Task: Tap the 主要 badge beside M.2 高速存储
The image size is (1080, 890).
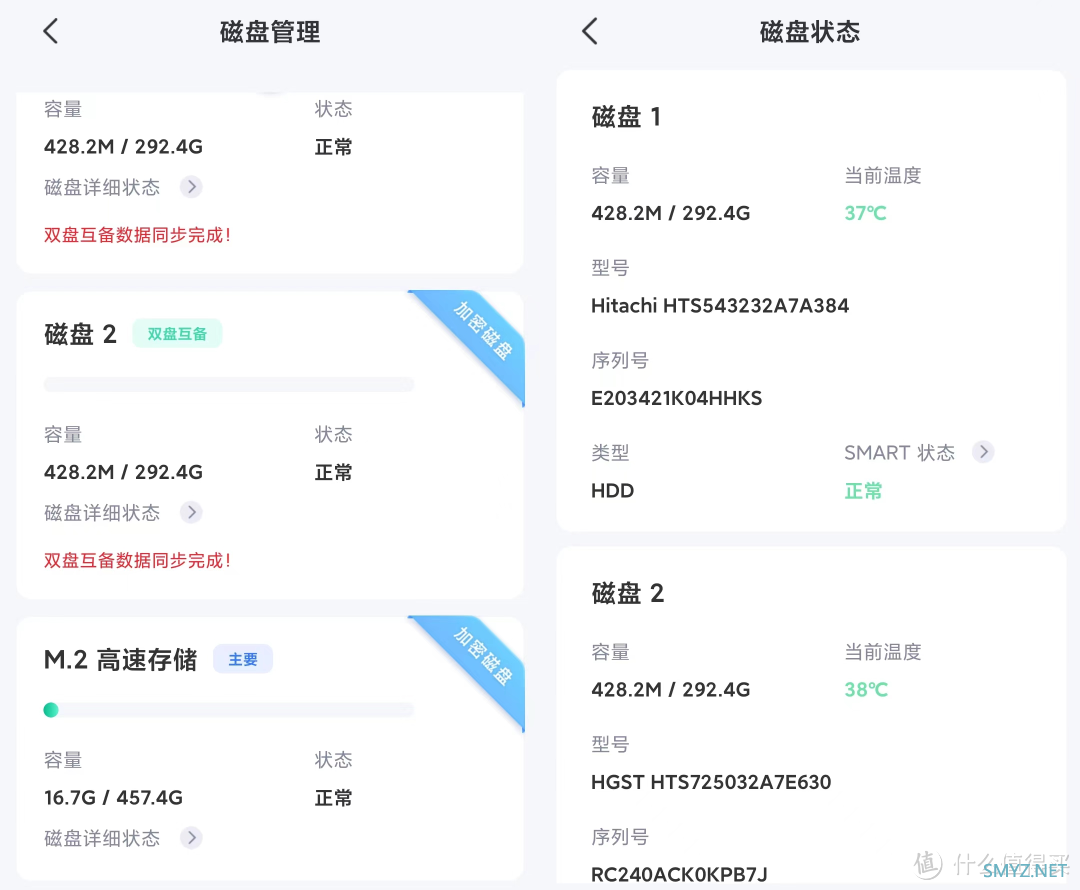Action: coord(242,659)
